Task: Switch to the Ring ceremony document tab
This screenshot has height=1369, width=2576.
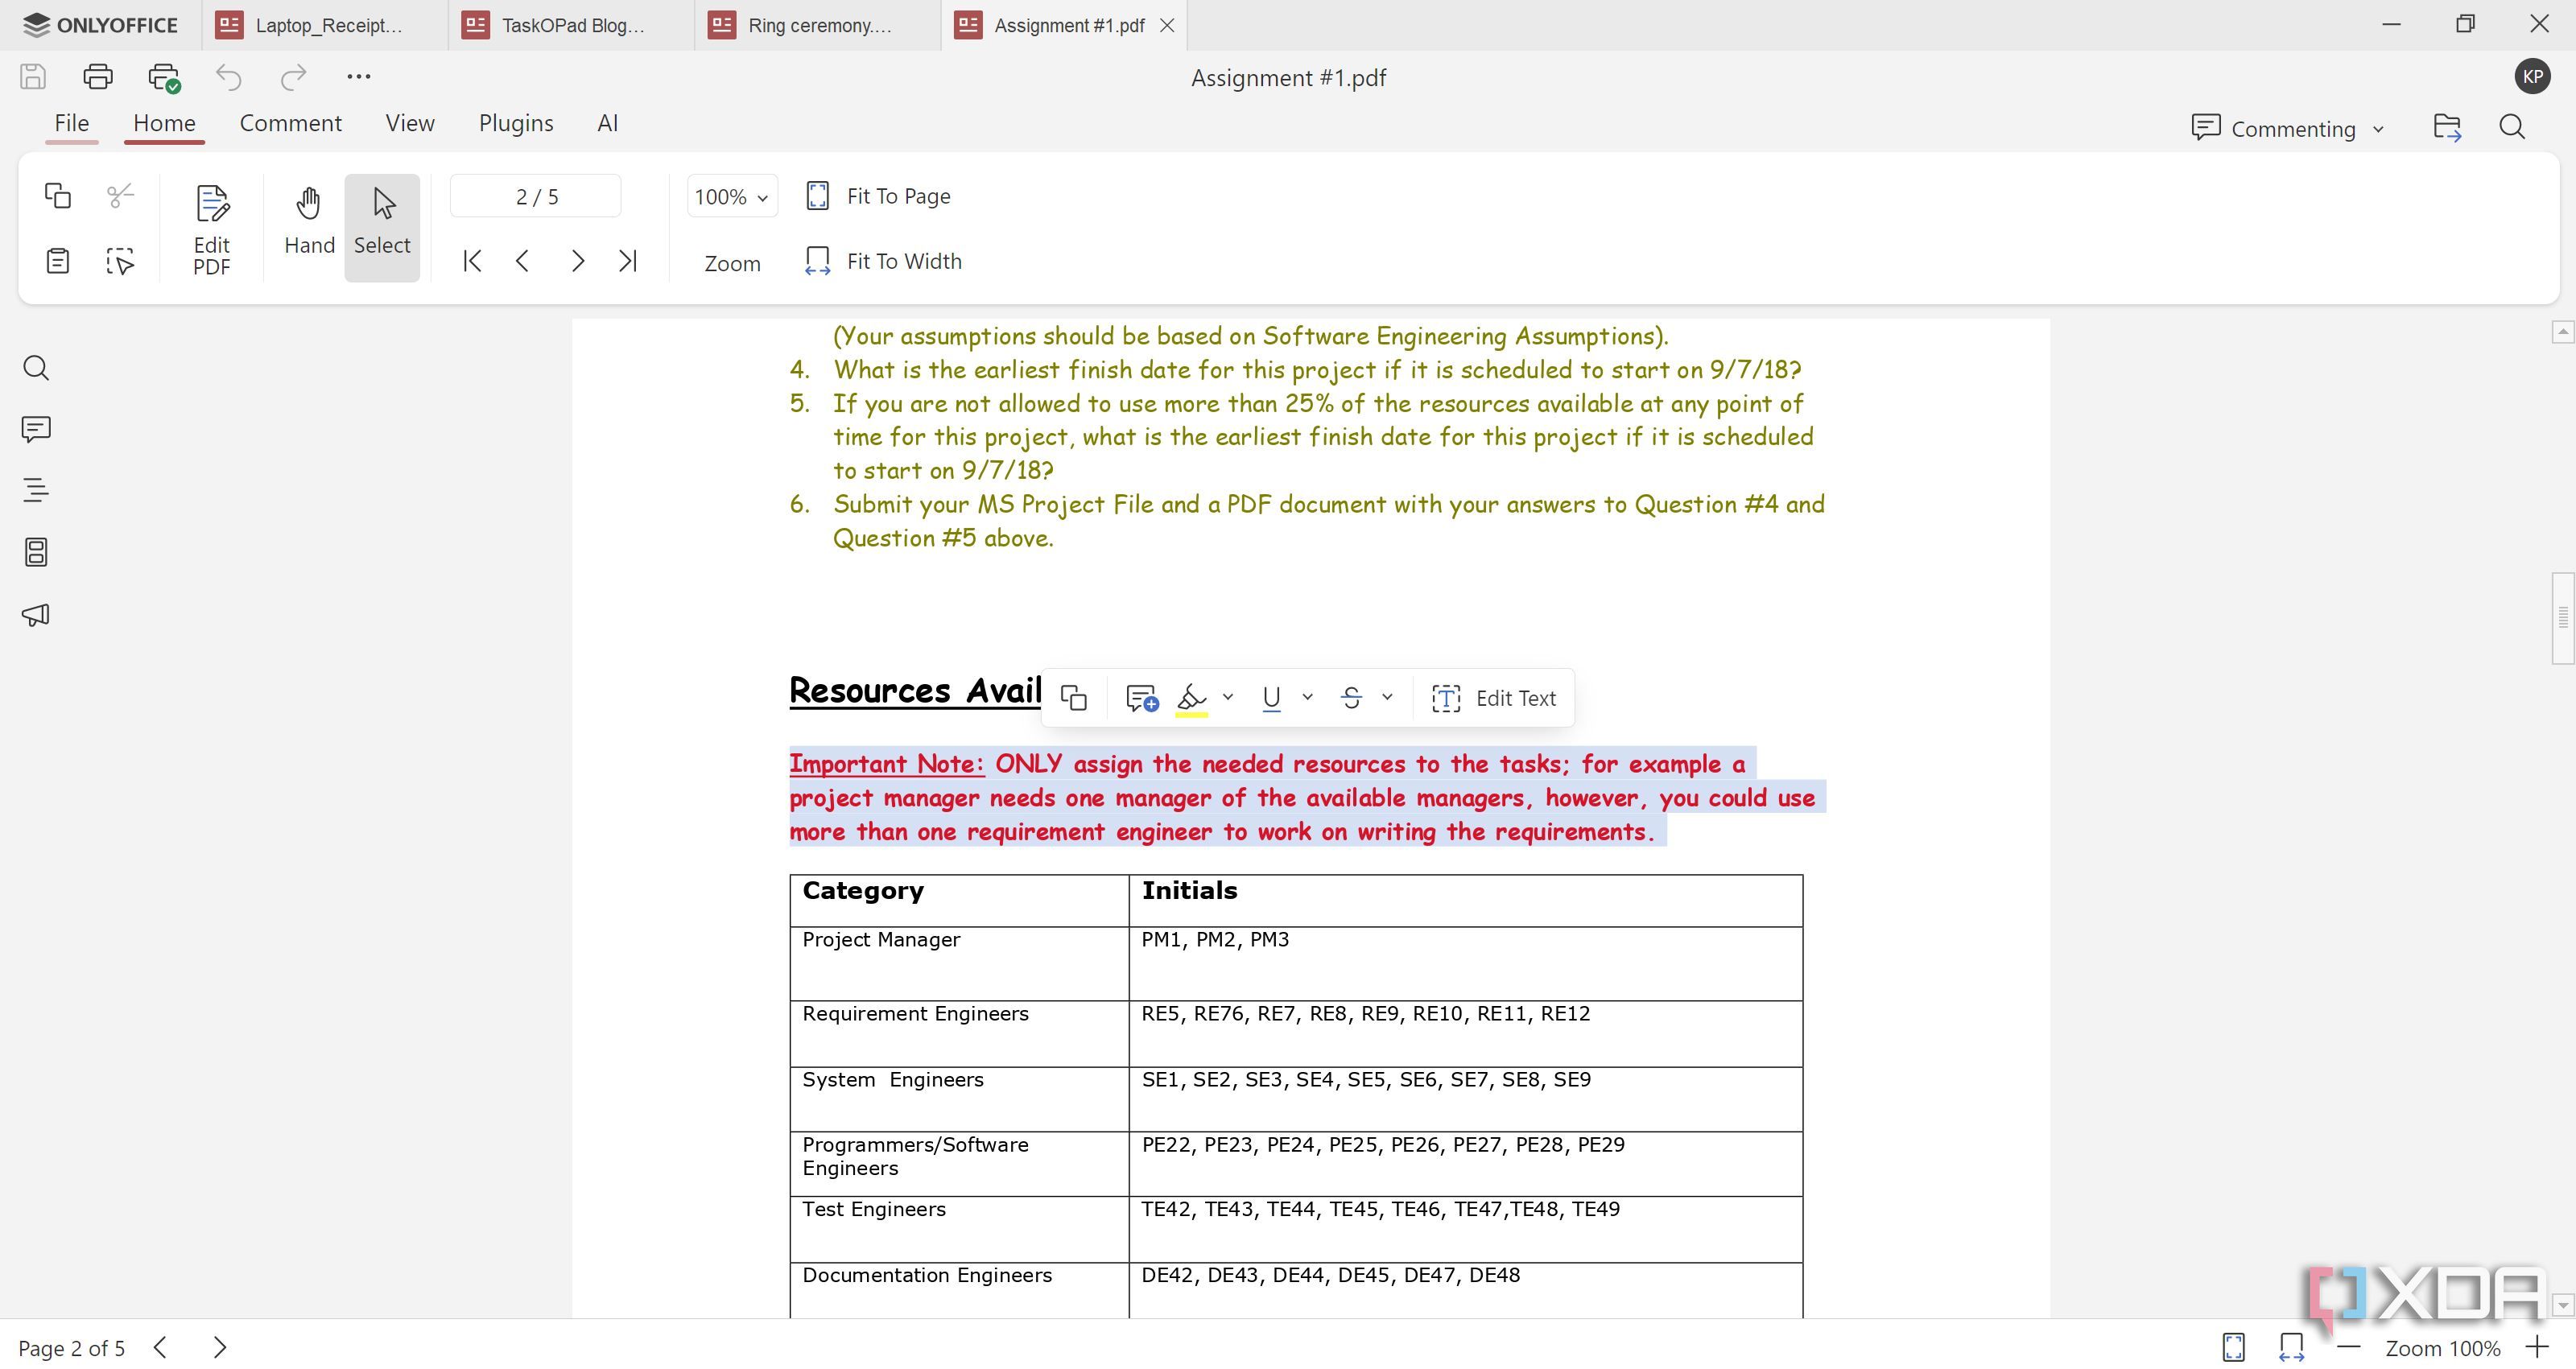Action: tap(818, 25)
